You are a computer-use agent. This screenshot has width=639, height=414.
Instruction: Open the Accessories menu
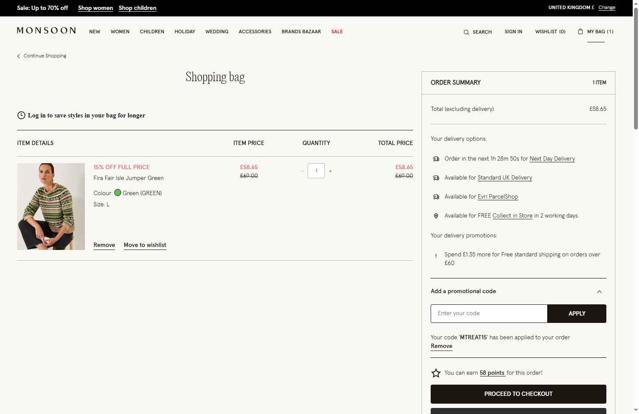255,31
